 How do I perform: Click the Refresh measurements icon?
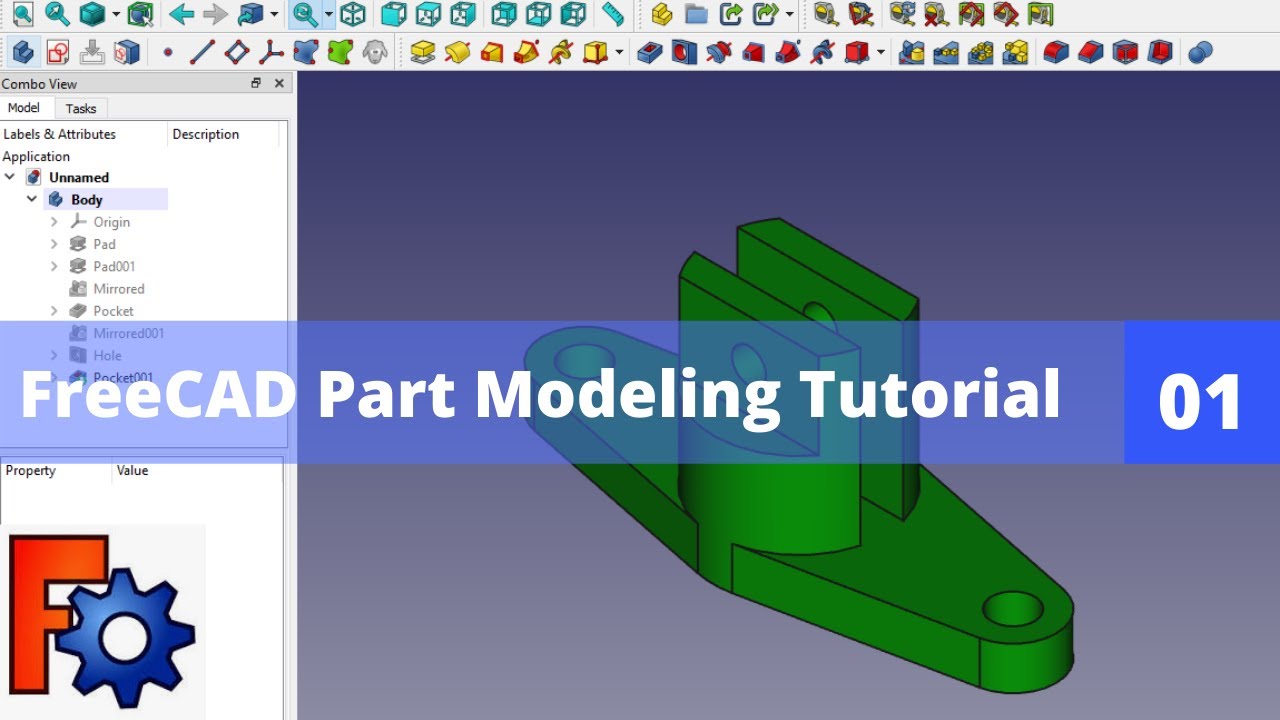[x=902, y=14]
